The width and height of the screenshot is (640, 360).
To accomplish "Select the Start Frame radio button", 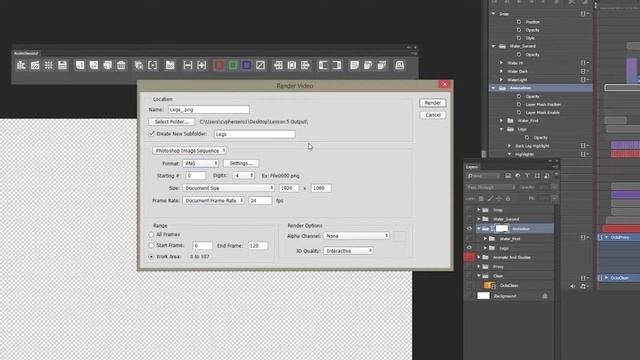I will (x=151, y=245).
